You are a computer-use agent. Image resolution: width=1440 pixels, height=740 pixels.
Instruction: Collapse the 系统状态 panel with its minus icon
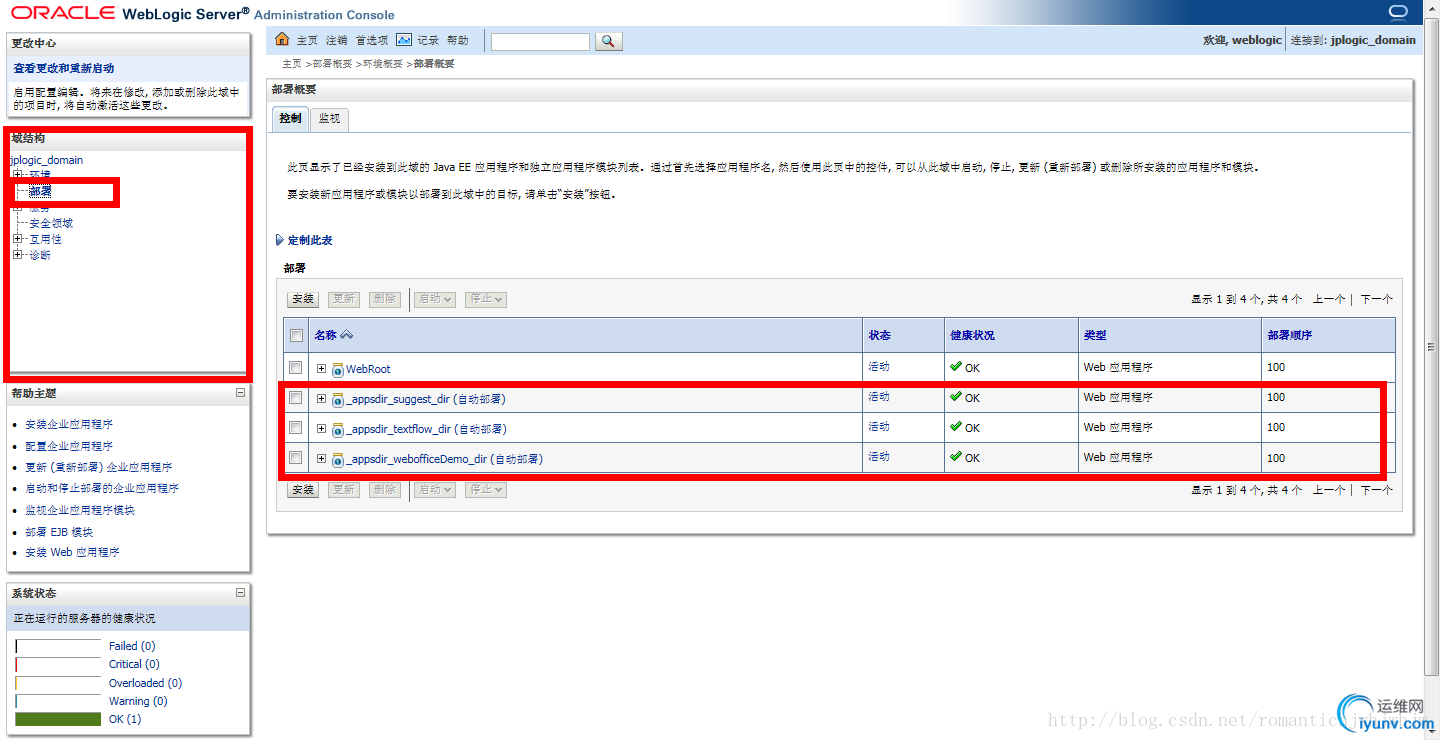tap(240, 593)
